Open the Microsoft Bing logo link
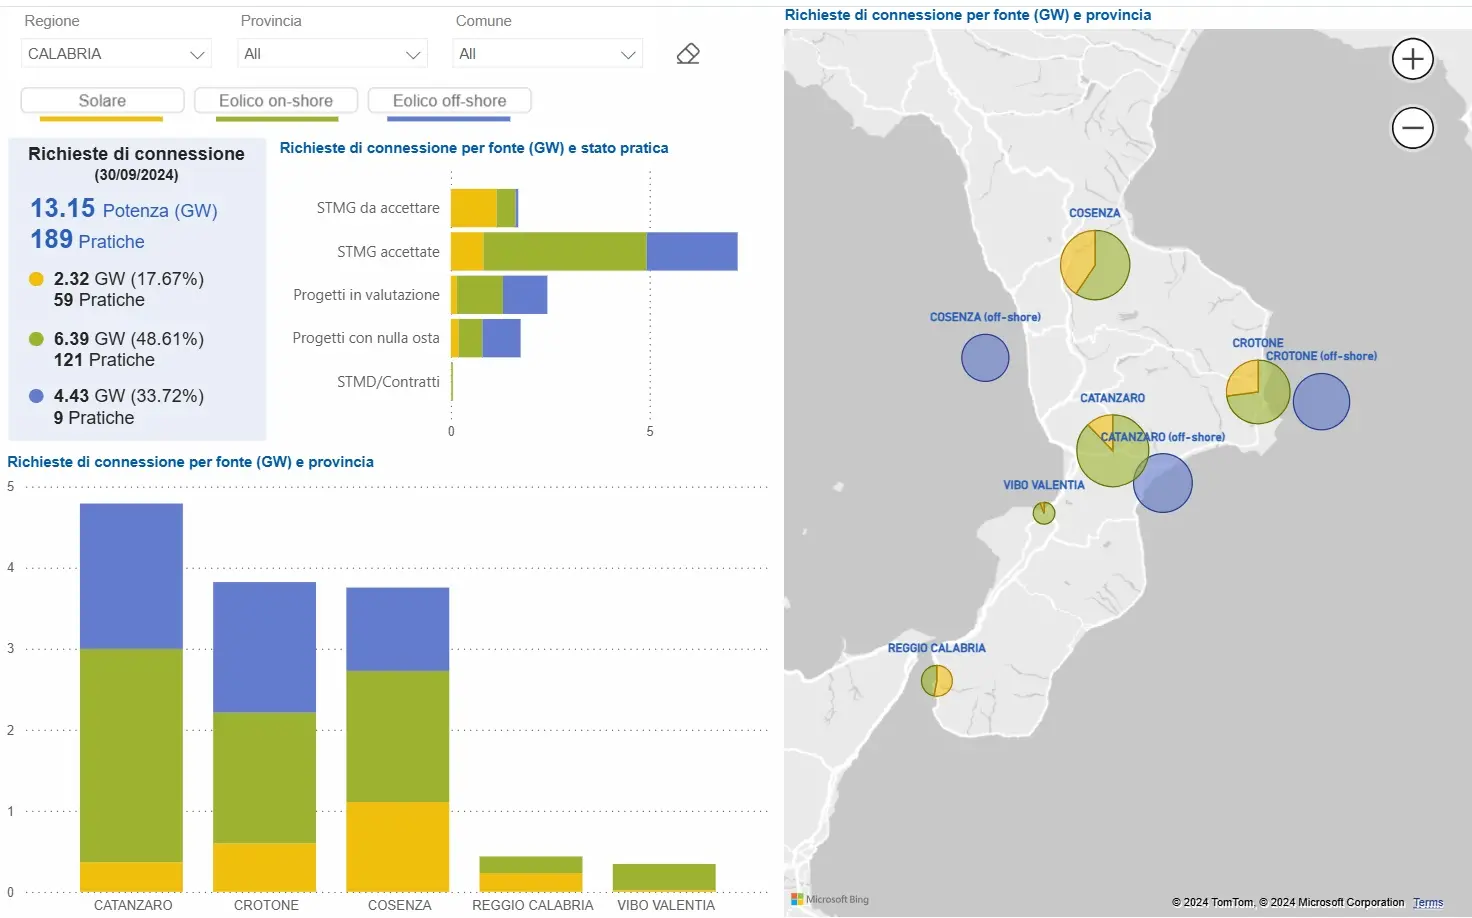The height and width of the screenshot is (918, 1472). point(830,899)
